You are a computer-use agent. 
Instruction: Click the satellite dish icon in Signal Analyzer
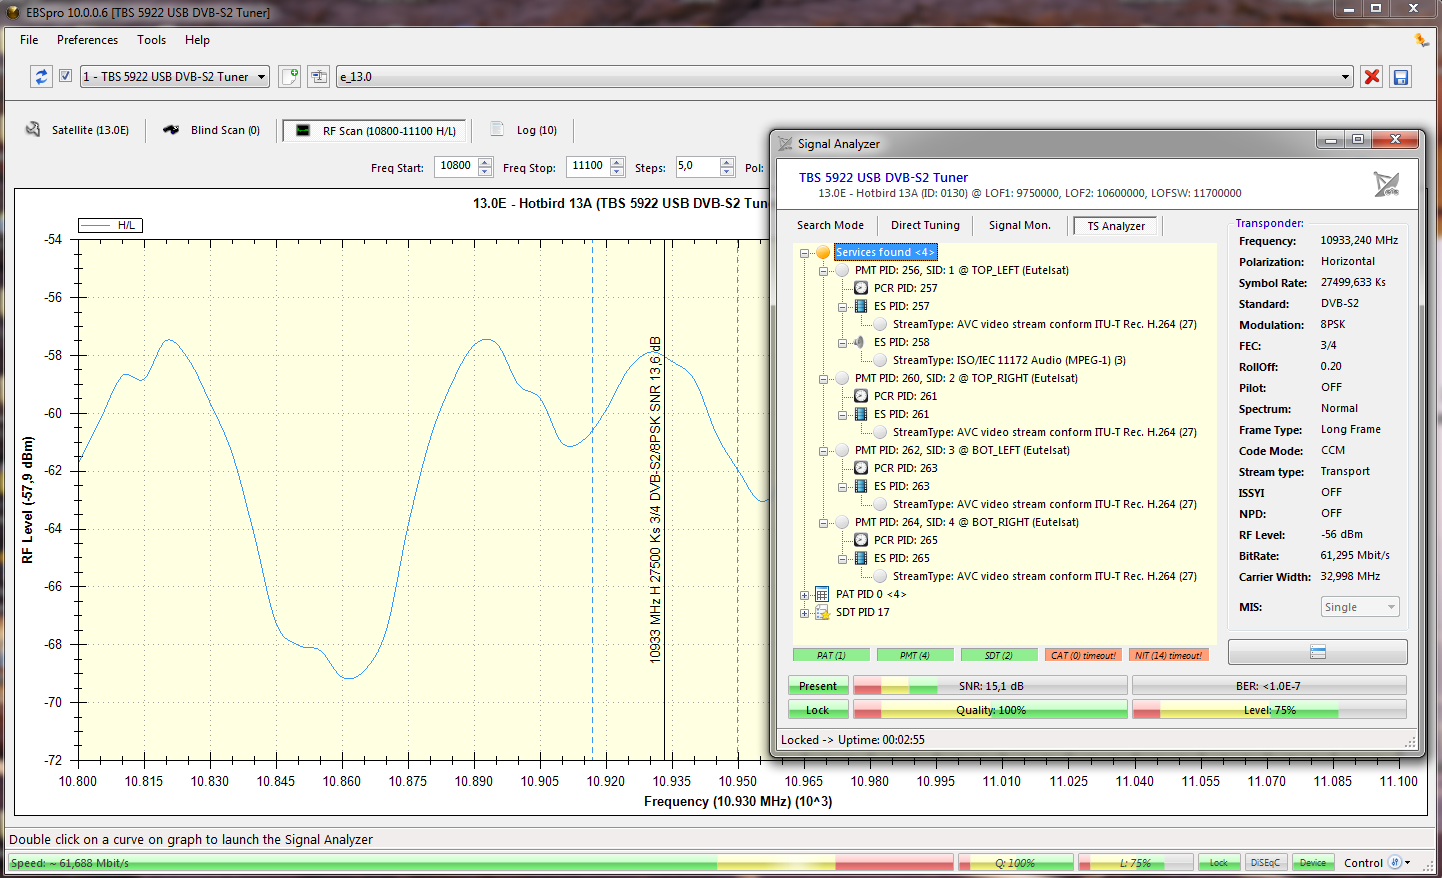(1386, 183)
